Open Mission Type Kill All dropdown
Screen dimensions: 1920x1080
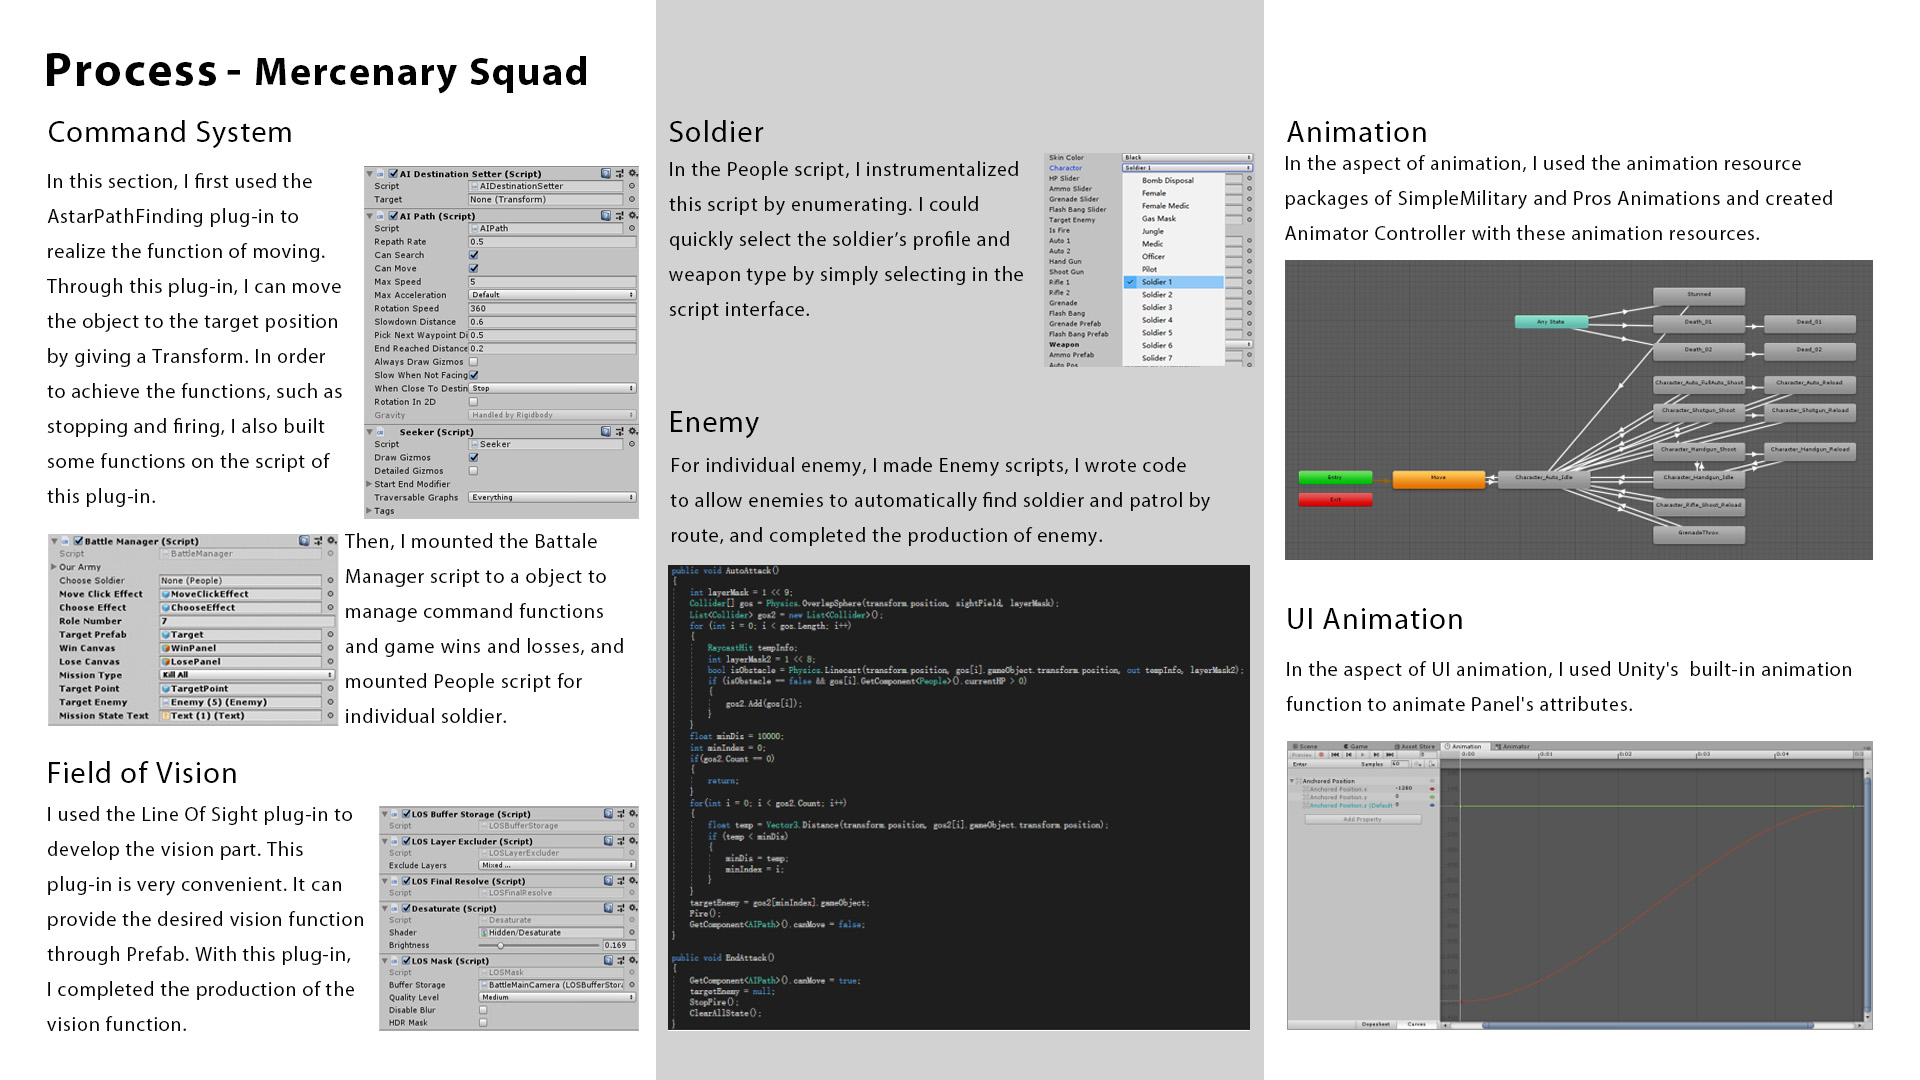246,675
